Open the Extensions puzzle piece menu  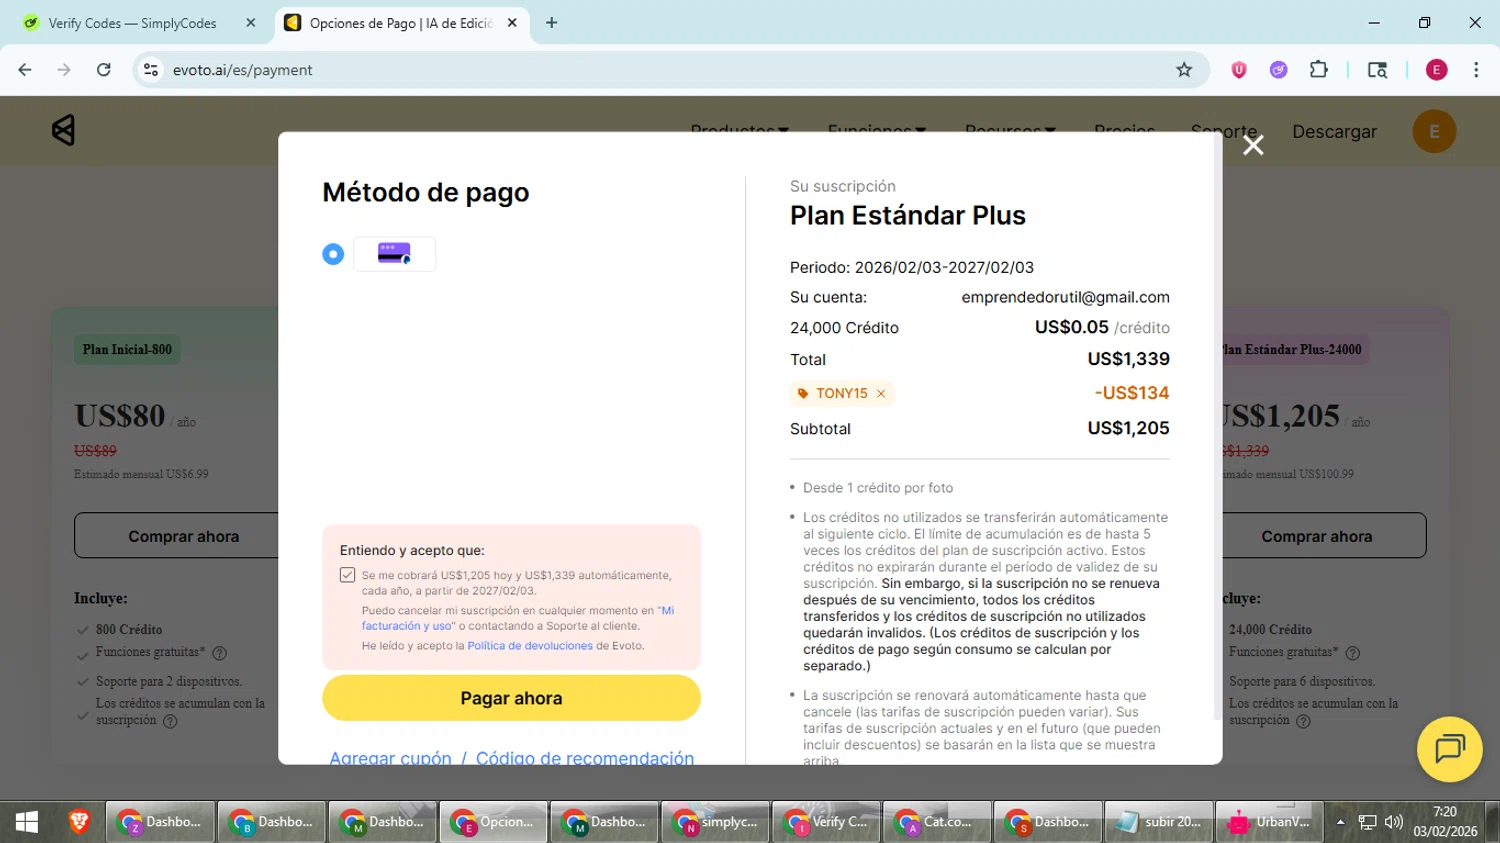(1319, 70)
